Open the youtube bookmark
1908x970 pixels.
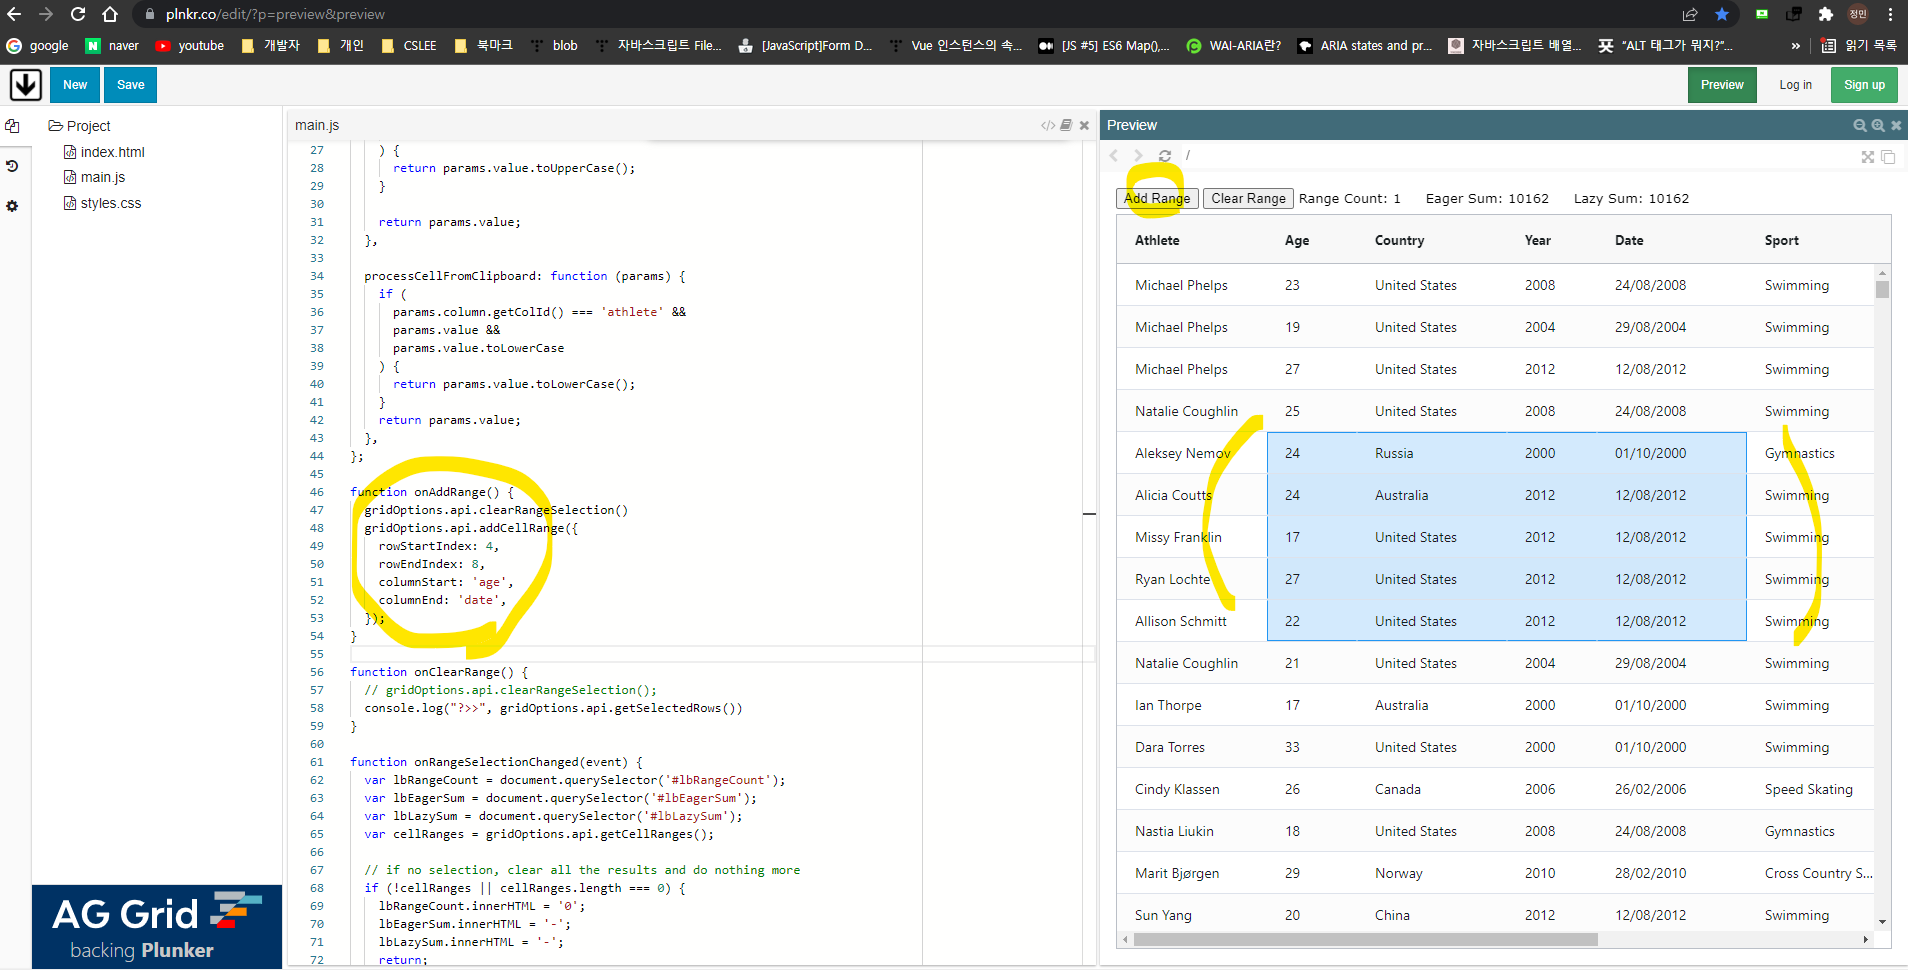[189, 45]
